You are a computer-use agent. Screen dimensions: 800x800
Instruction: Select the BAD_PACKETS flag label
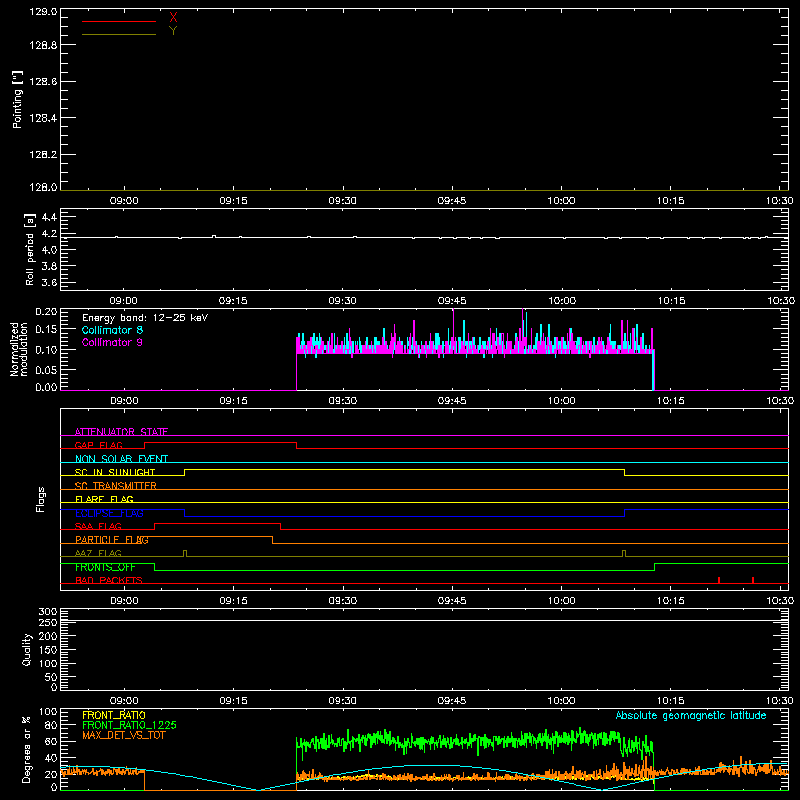[109, 580]
